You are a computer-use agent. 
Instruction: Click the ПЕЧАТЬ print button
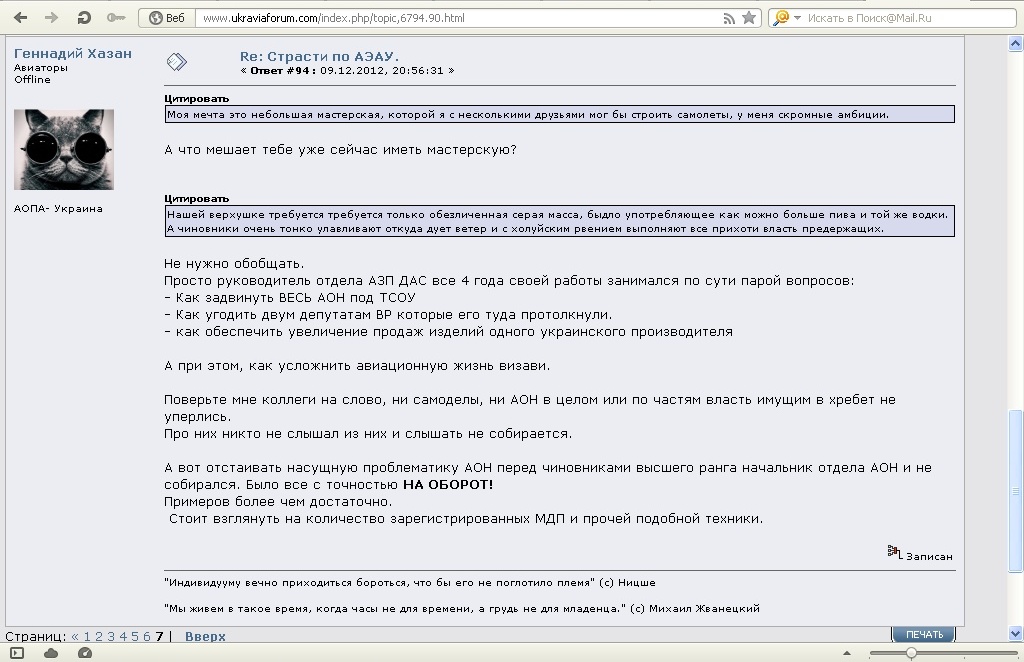(923, 635)
